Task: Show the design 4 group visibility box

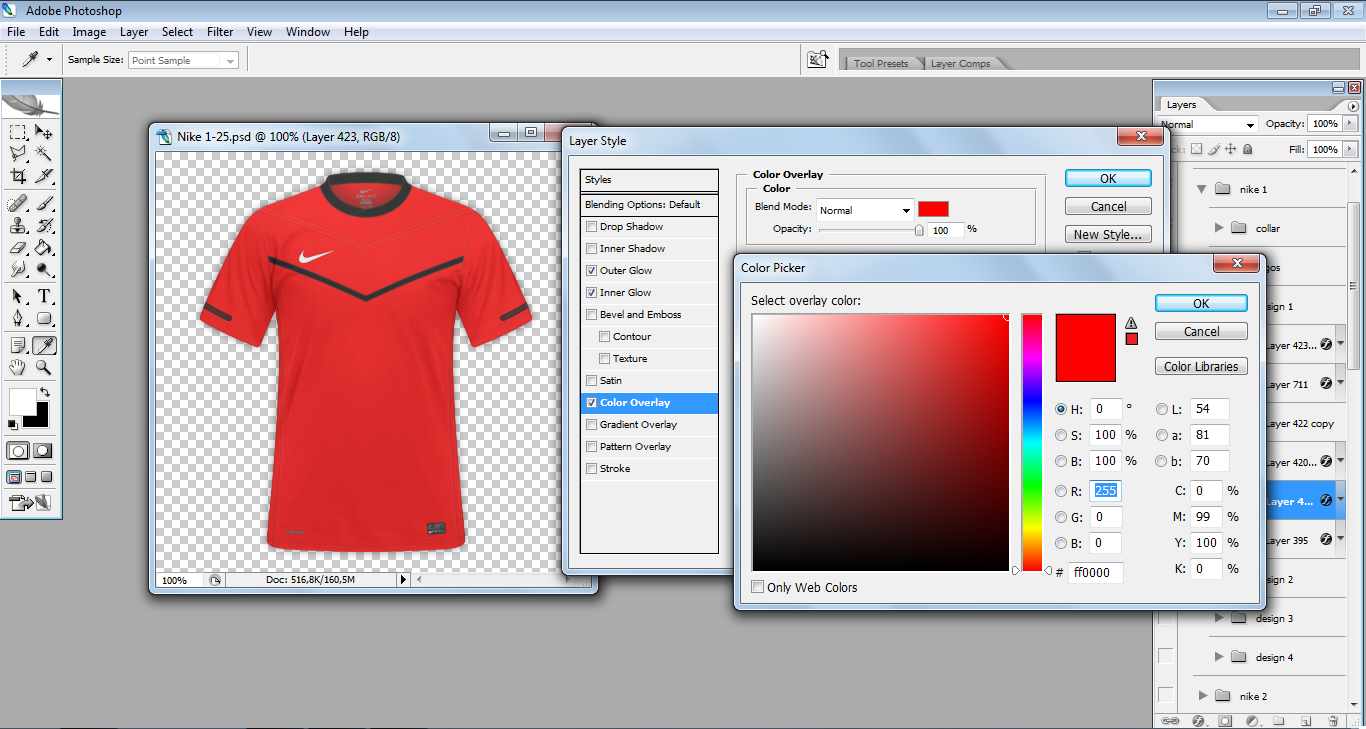Action: [1165, 656]
